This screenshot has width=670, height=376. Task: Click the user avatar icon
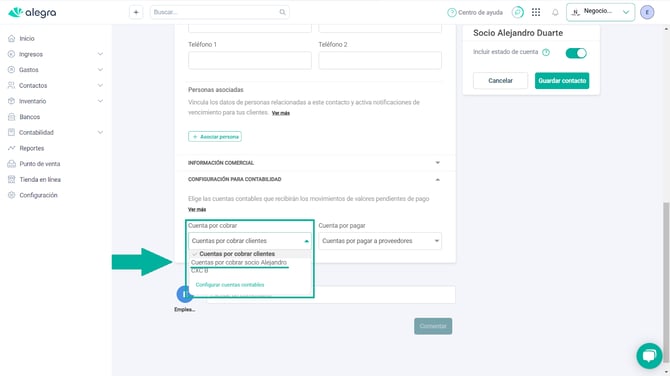(647, 12)
